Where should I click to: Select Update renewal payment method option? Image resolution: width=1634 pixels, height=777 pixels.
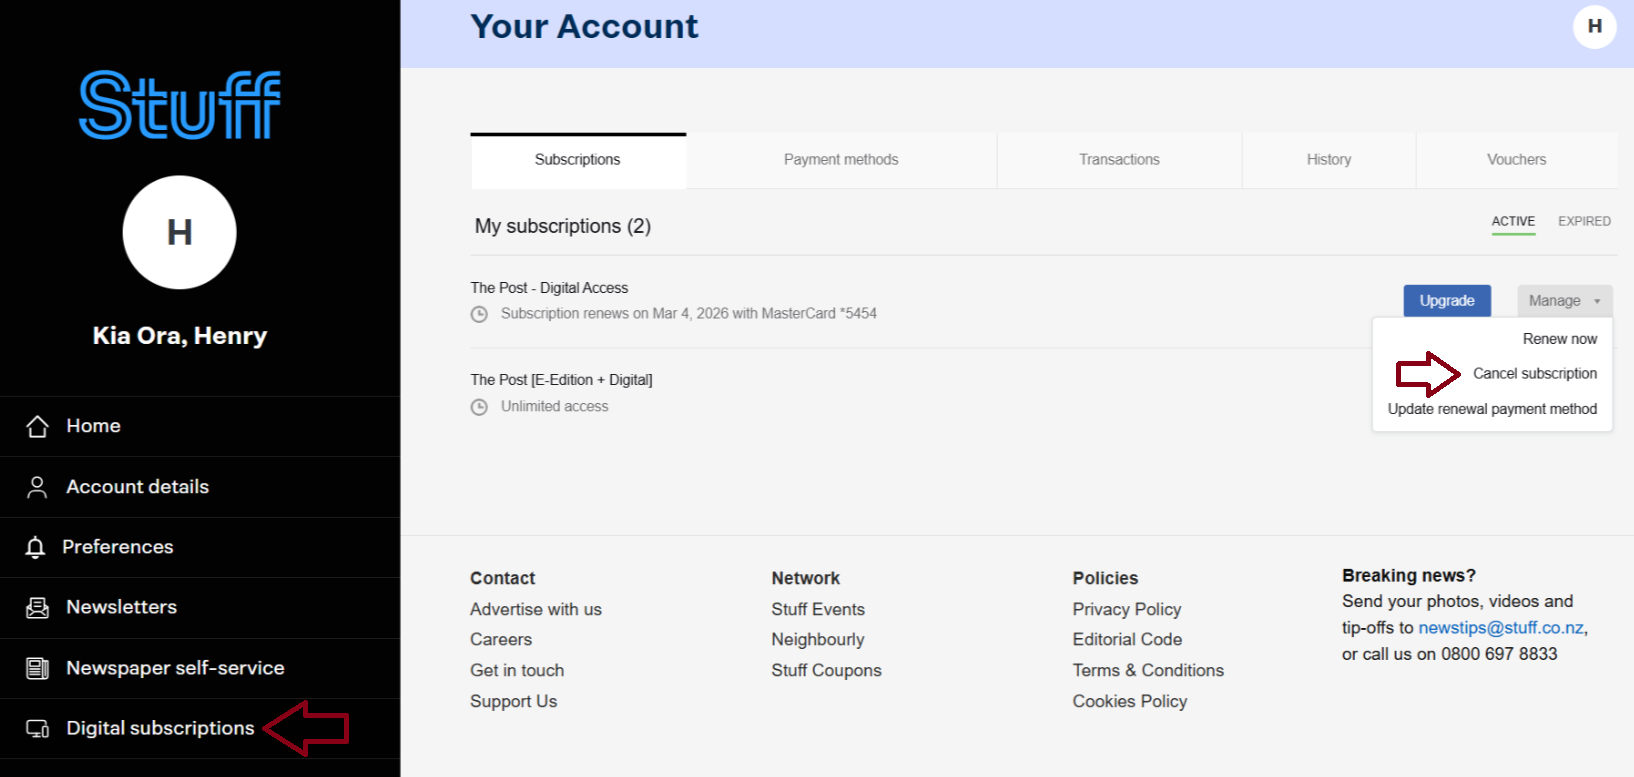pyautogui.click(x=1492, y=409)
